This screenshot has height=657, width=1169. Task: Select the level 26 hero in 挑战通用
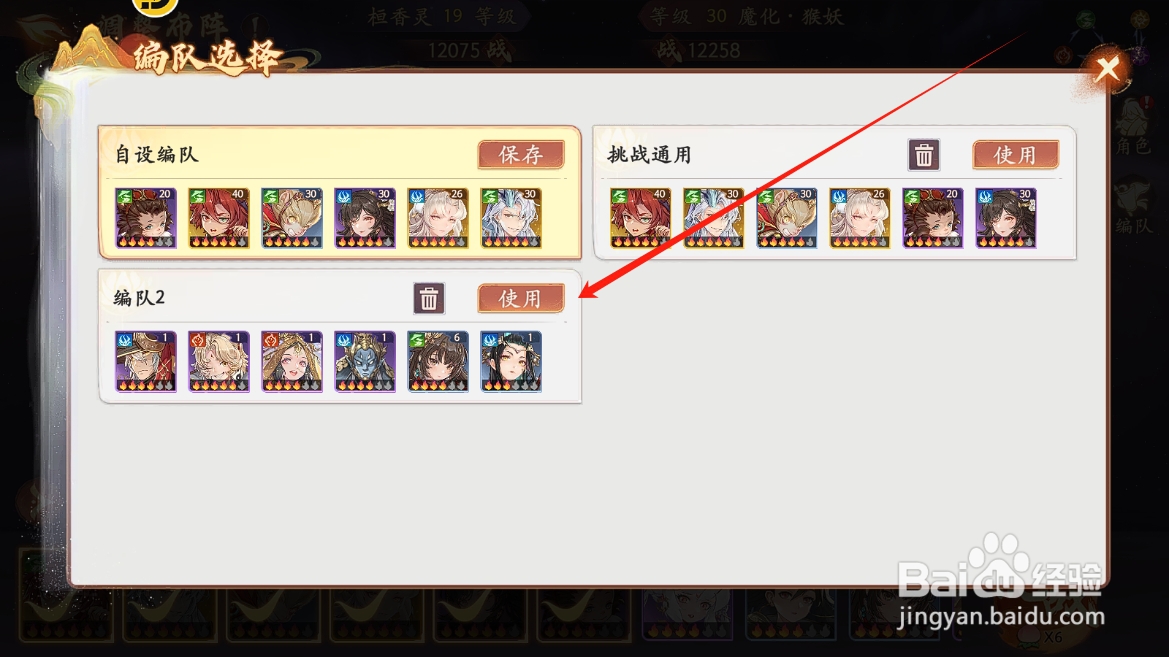point(860,218)
